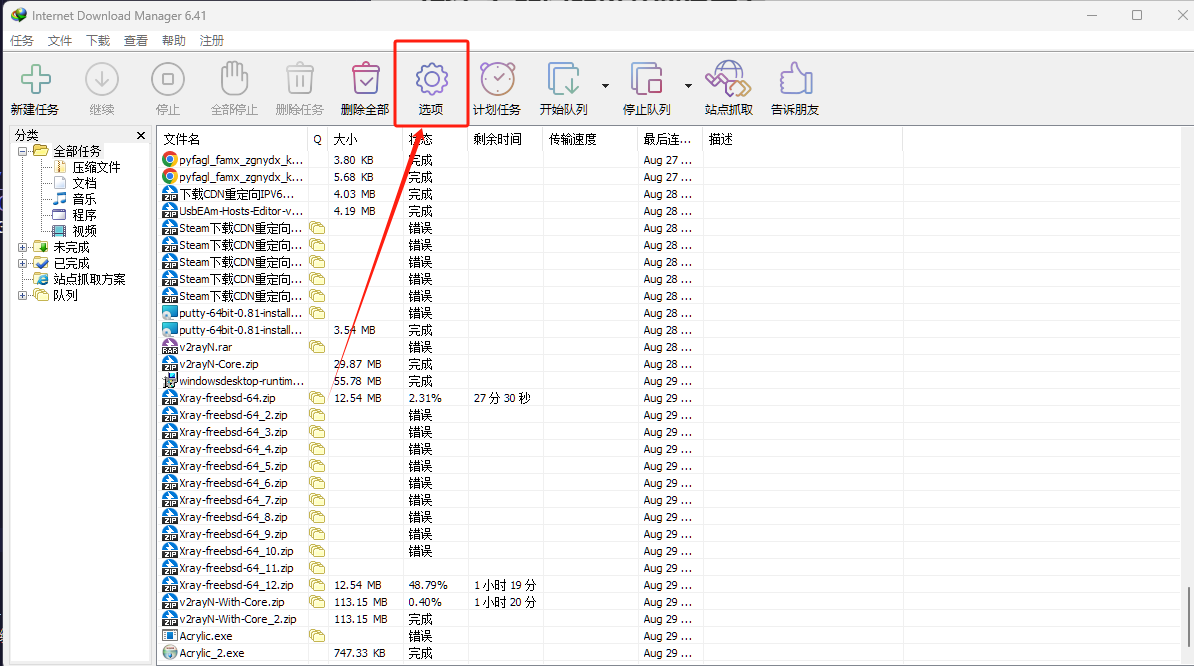Image resolution: width=1194 pixels, height=666 pixels.
Task: Click the ZIP icon of Xray-freebsd-64_10.zip
Action: 170,551
